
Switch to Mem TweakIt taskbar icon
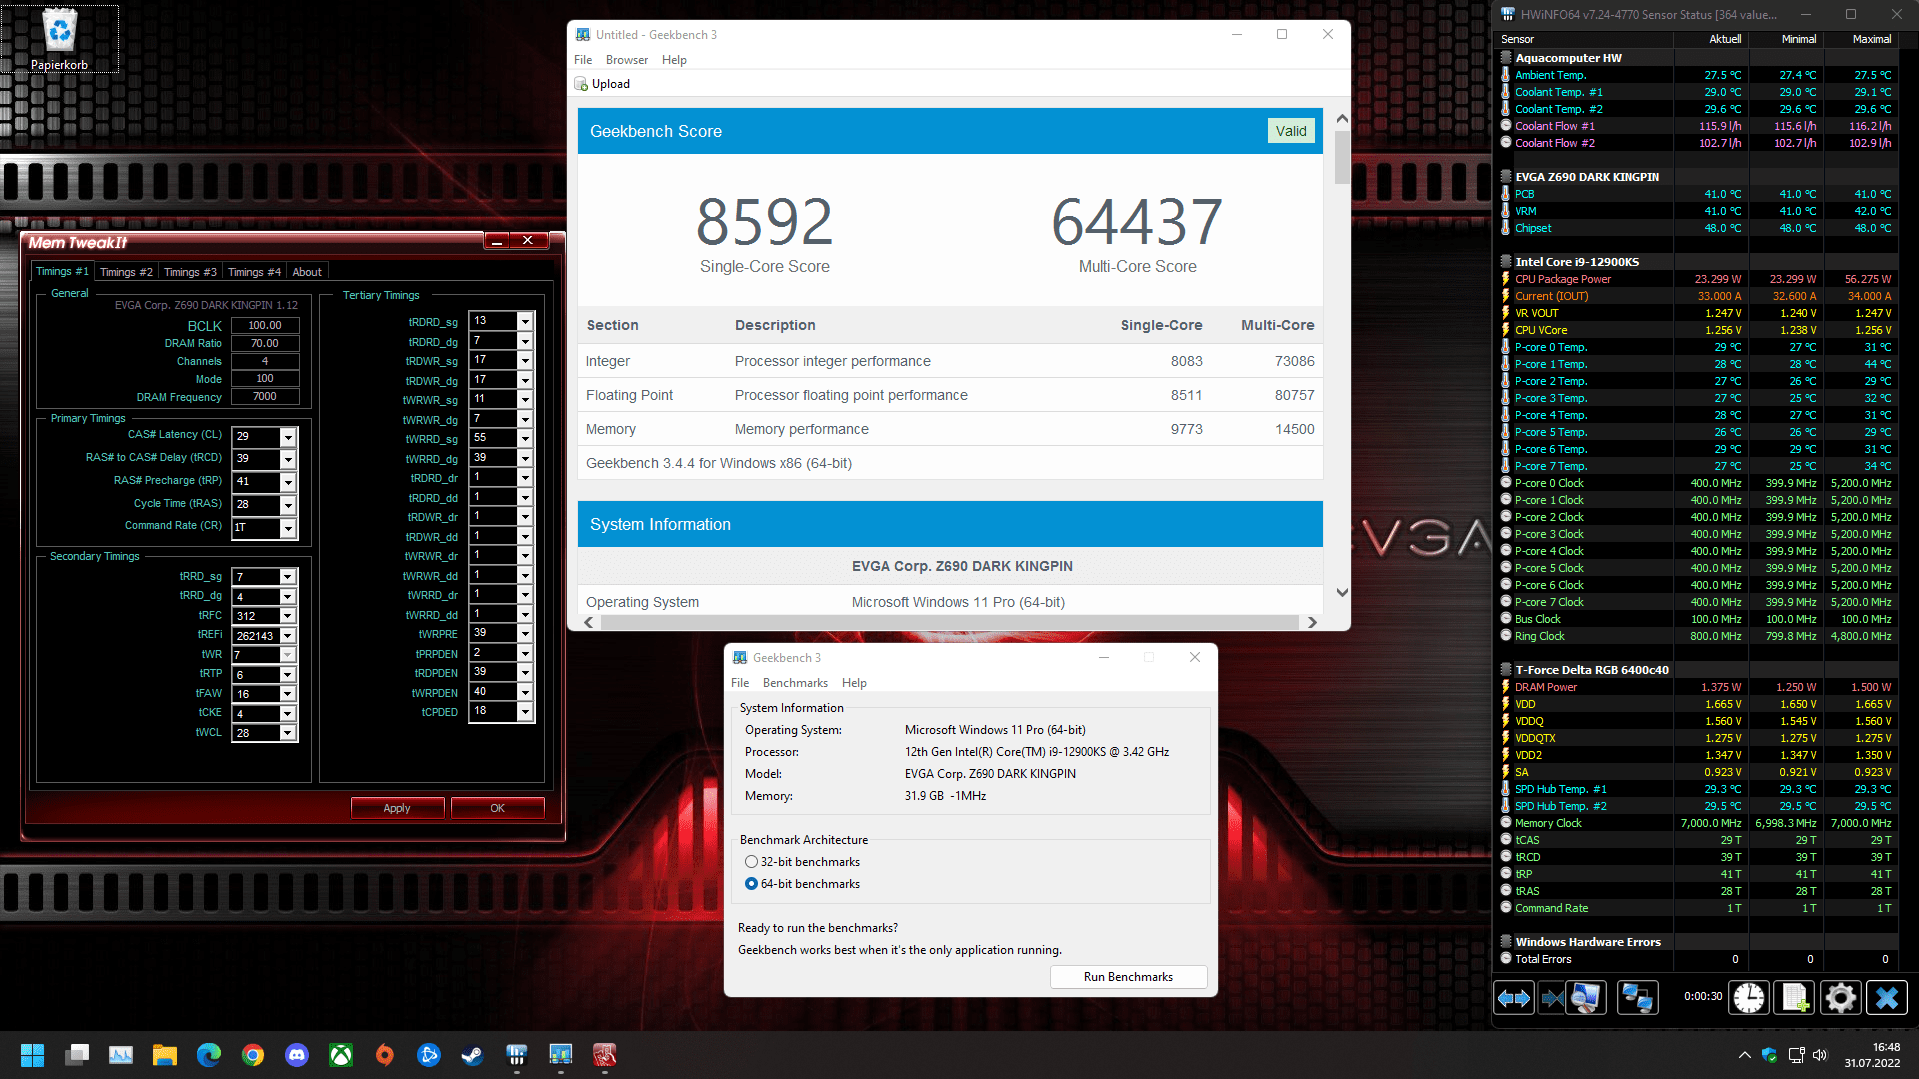605,1055
